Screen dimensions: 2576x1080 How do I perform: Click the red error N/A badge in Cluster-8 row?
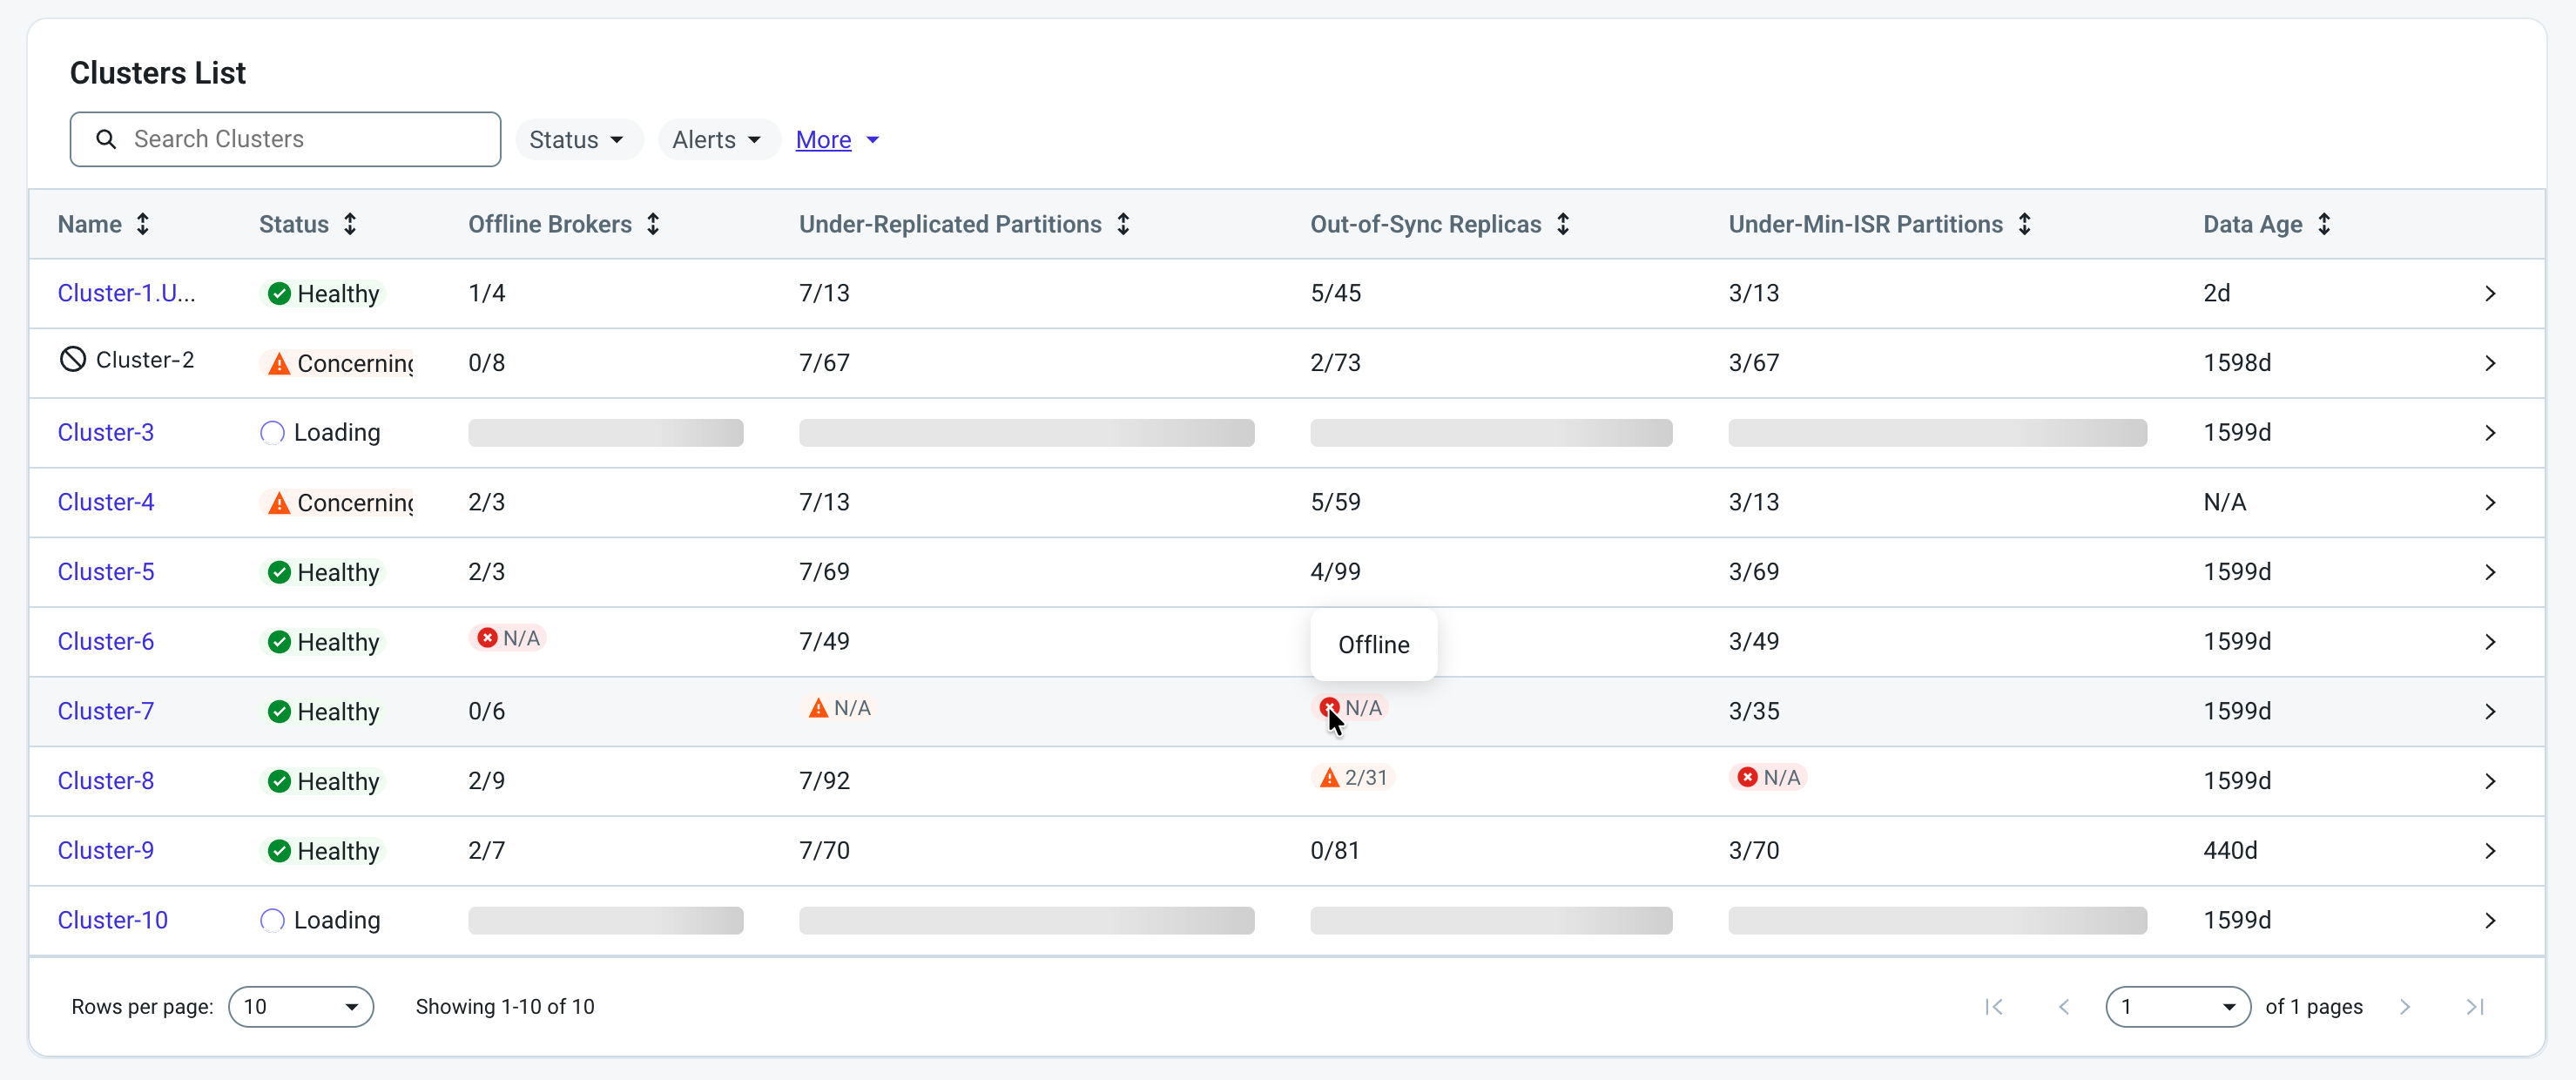(x=1768, y=777)
